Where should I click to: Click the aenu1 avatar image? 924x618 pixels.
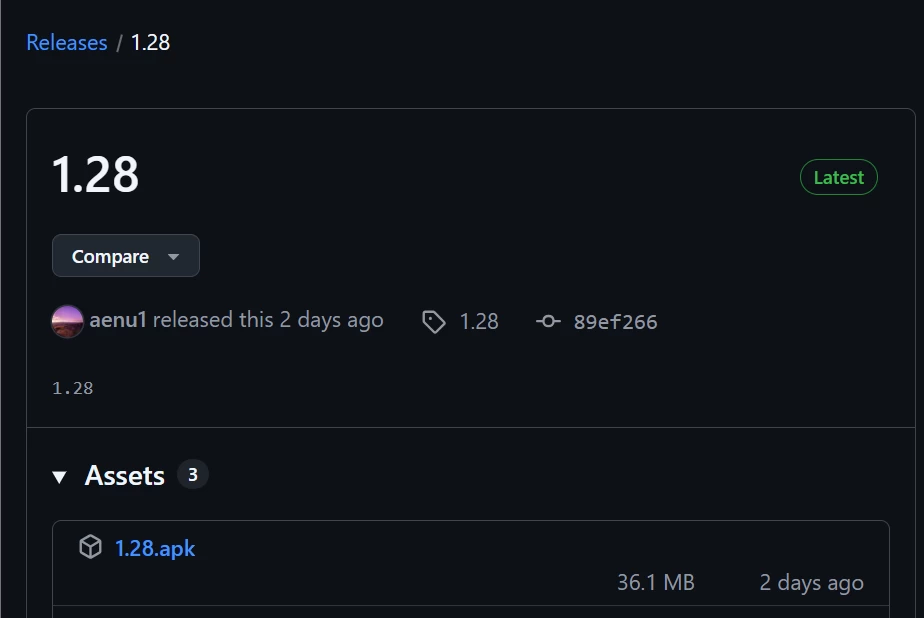point(67,321)
